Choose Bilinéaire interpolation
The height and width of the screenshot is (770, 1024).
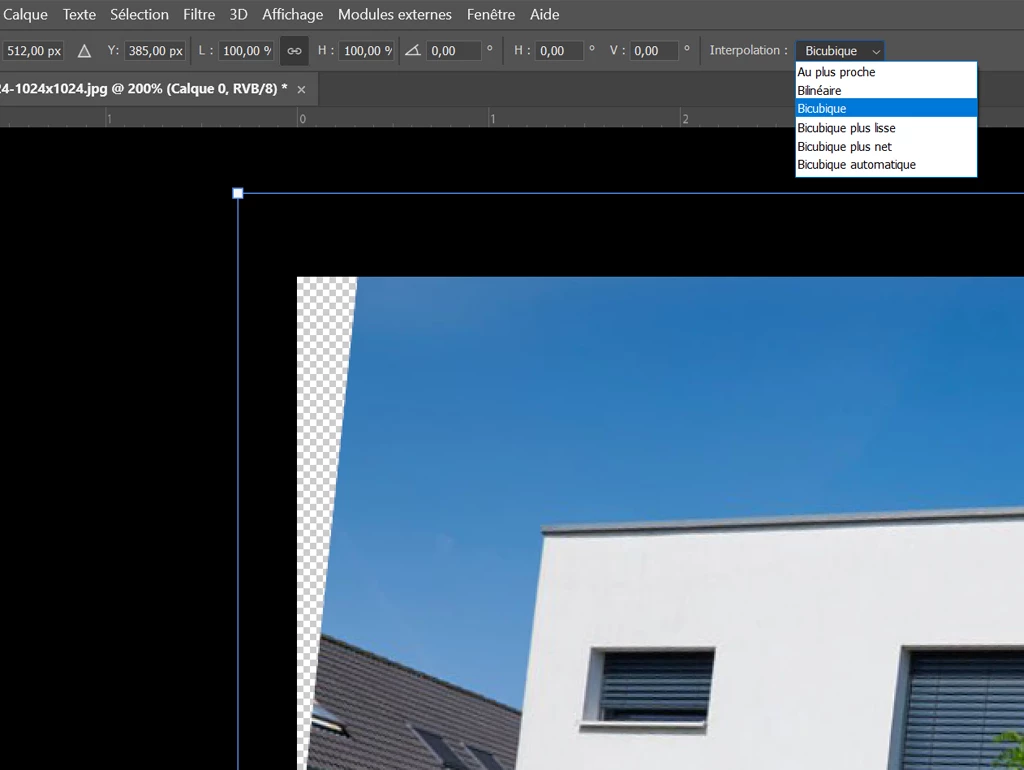(x=886, y=90)
